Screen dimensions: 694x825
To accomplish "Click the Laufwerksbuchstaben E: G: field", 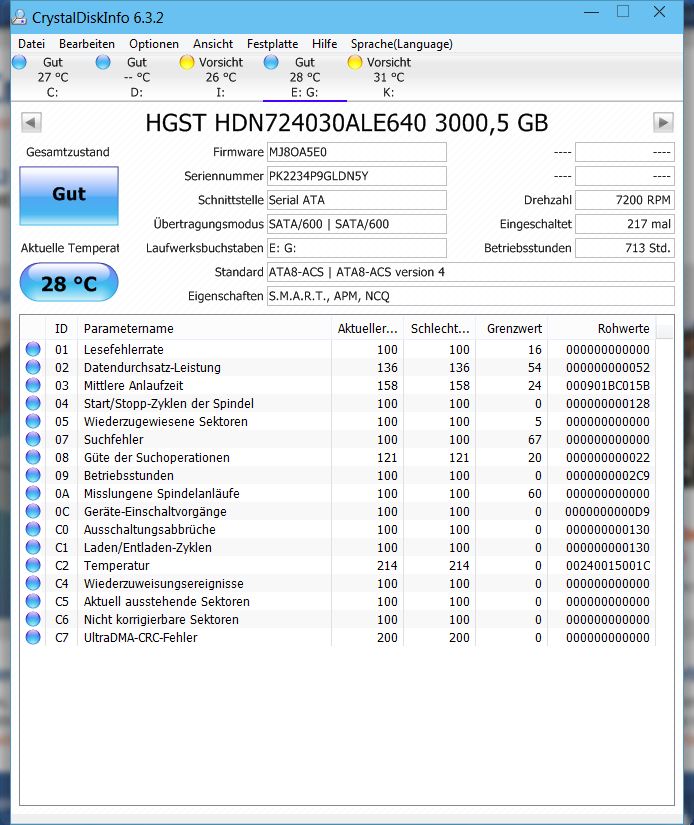I will coord(357,248).
